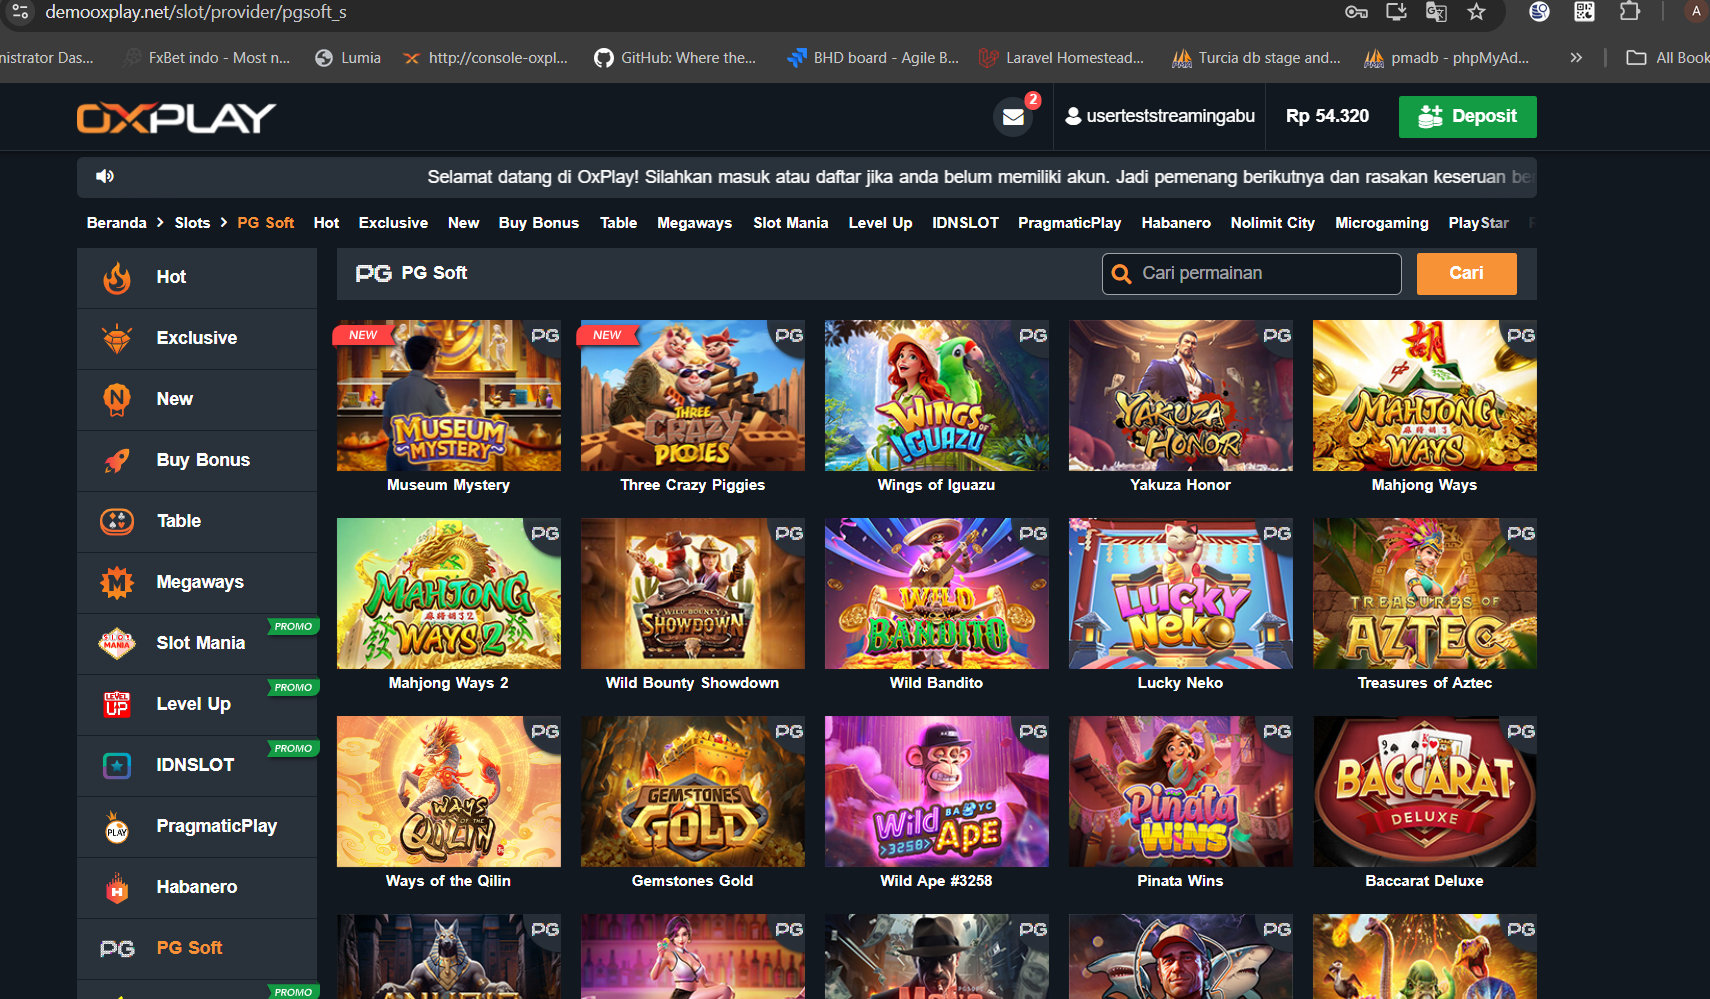Open the browser extensions puzzle icon

point(1630,12)
